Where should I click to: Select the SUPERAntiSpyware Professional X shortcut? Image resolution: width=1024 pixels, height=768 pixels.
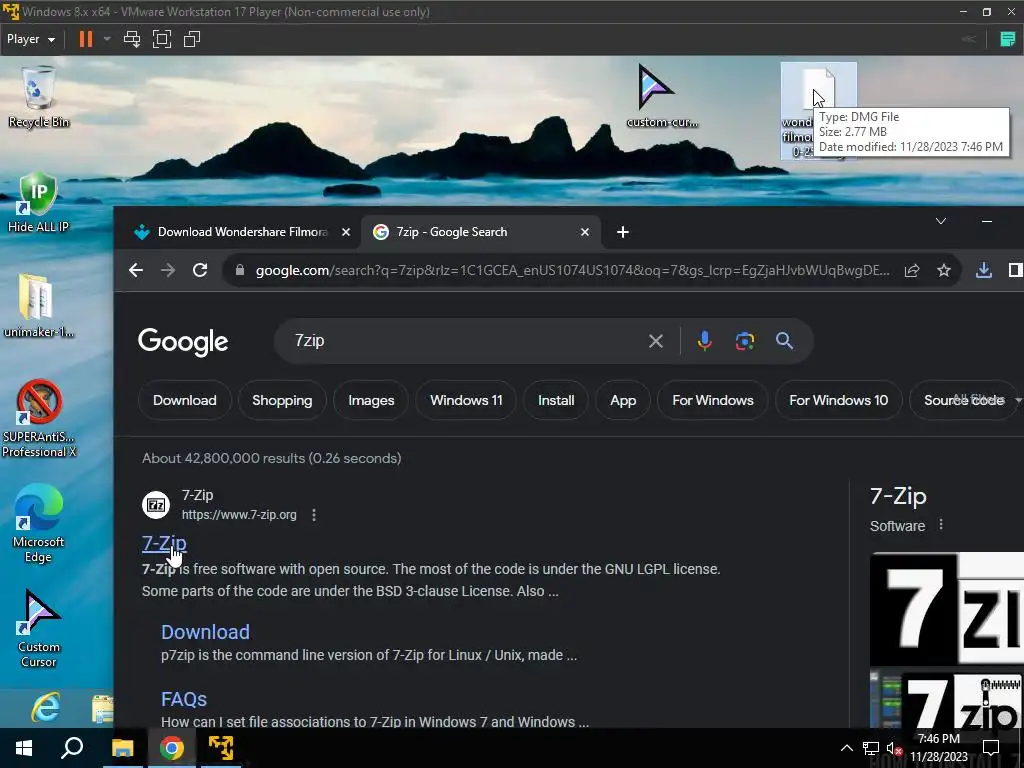(x=39, y=418)
